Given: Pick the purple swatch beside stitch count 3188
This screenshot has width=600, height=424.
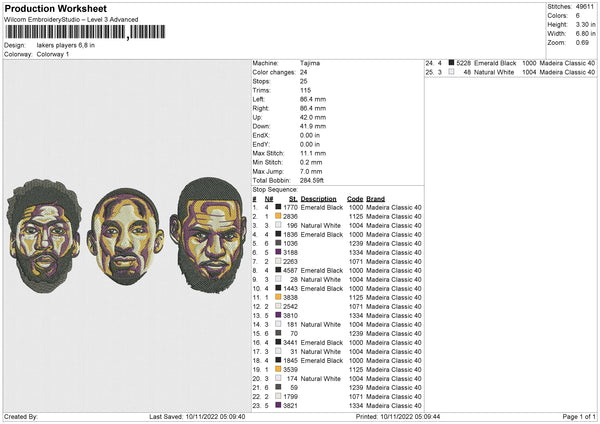Looking at the screenshot, I should (x=278, y=252).
